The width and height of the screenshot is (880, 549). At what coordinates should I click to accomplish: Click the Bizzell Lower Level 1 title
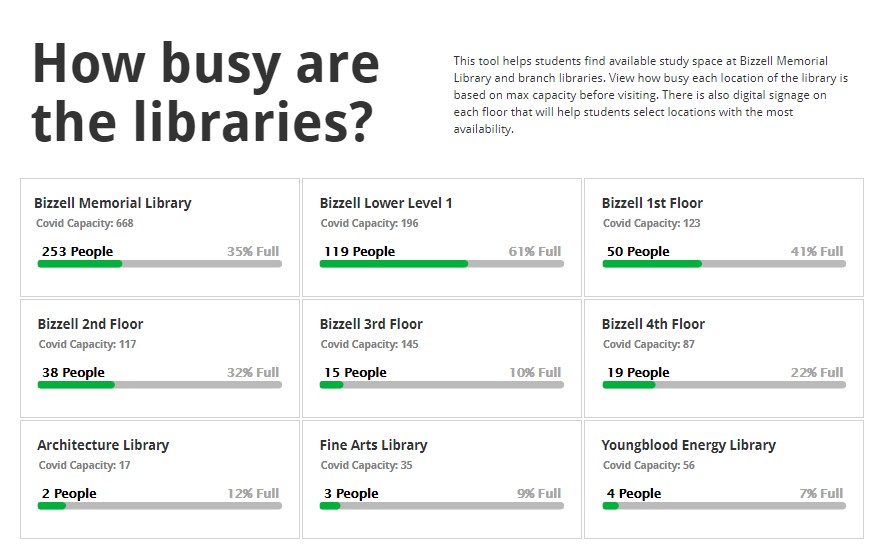[x=386, y=203]
